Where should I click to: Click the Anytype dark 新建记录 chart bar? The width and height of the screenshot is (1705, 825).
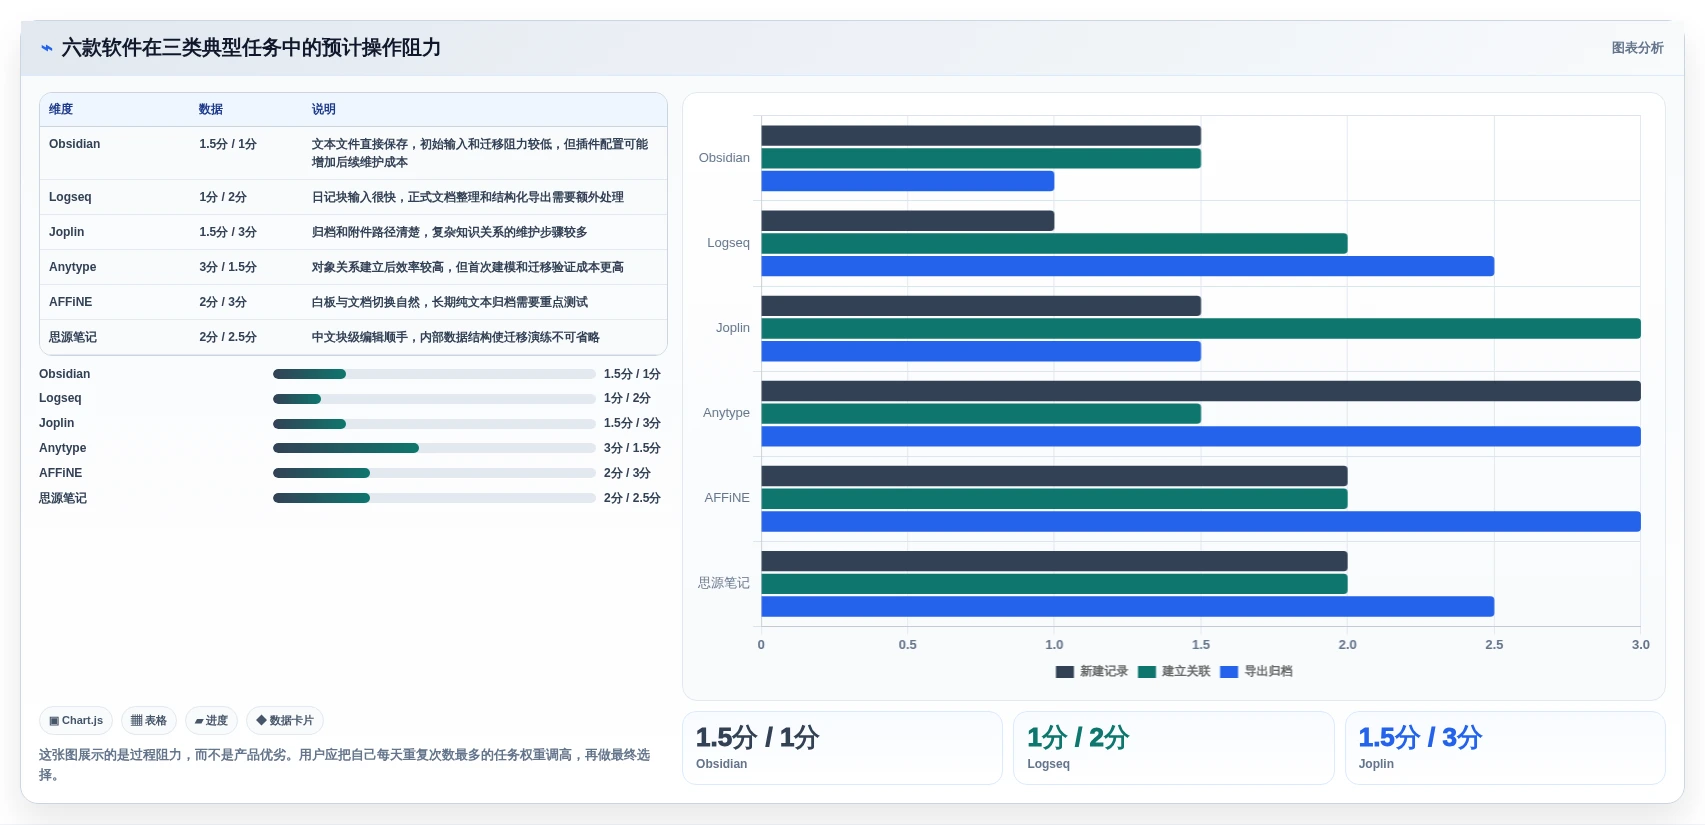1201,391
